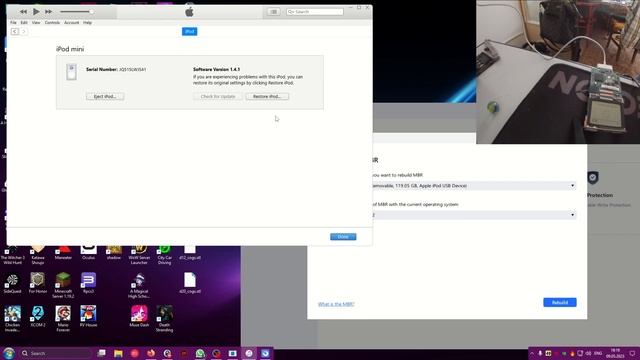Click the taskbar clock and date
Viewport: 640px width, 360px height.
615,353
